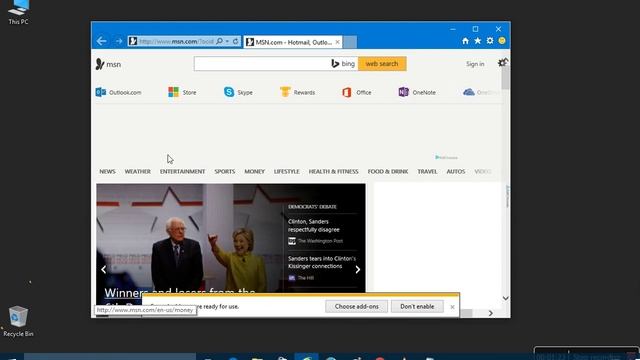Viewport: 640px width, 360px height.
Task: Go to the FOOD & DRINK section
Action: [388, 171]
